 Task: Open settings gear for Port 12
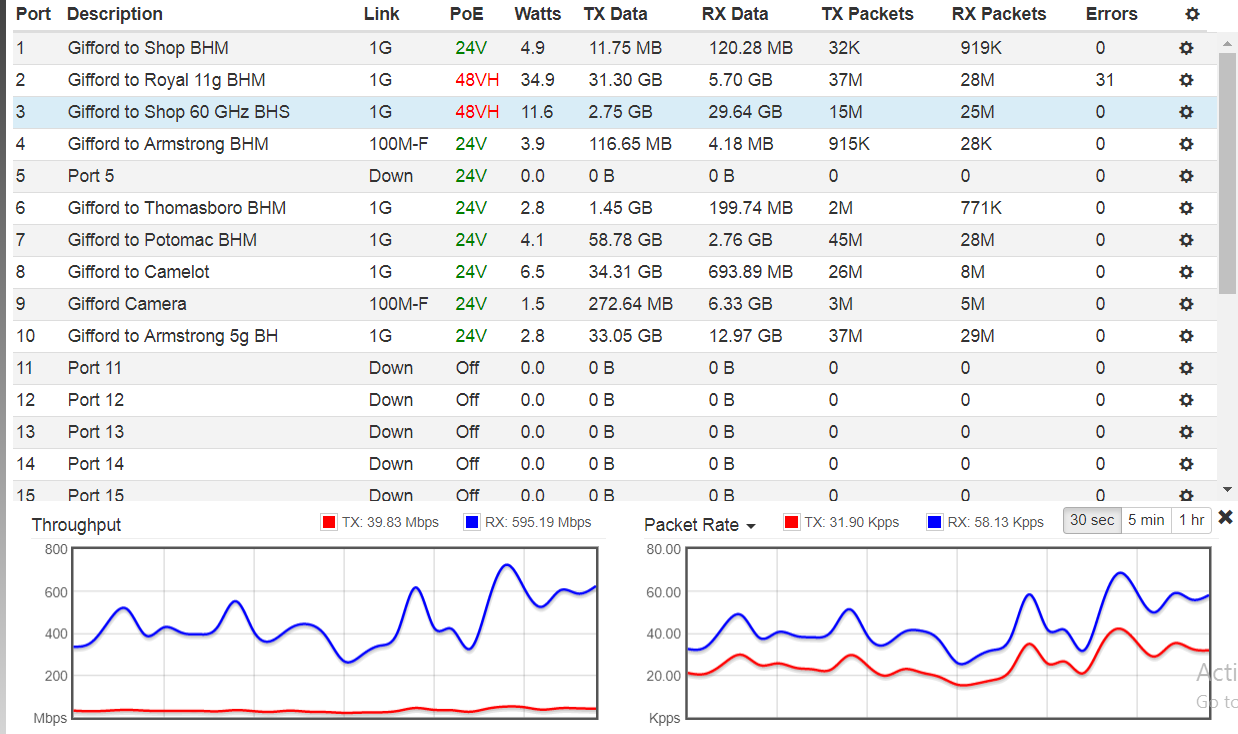pyautogui.click(x=1186, y=400)
